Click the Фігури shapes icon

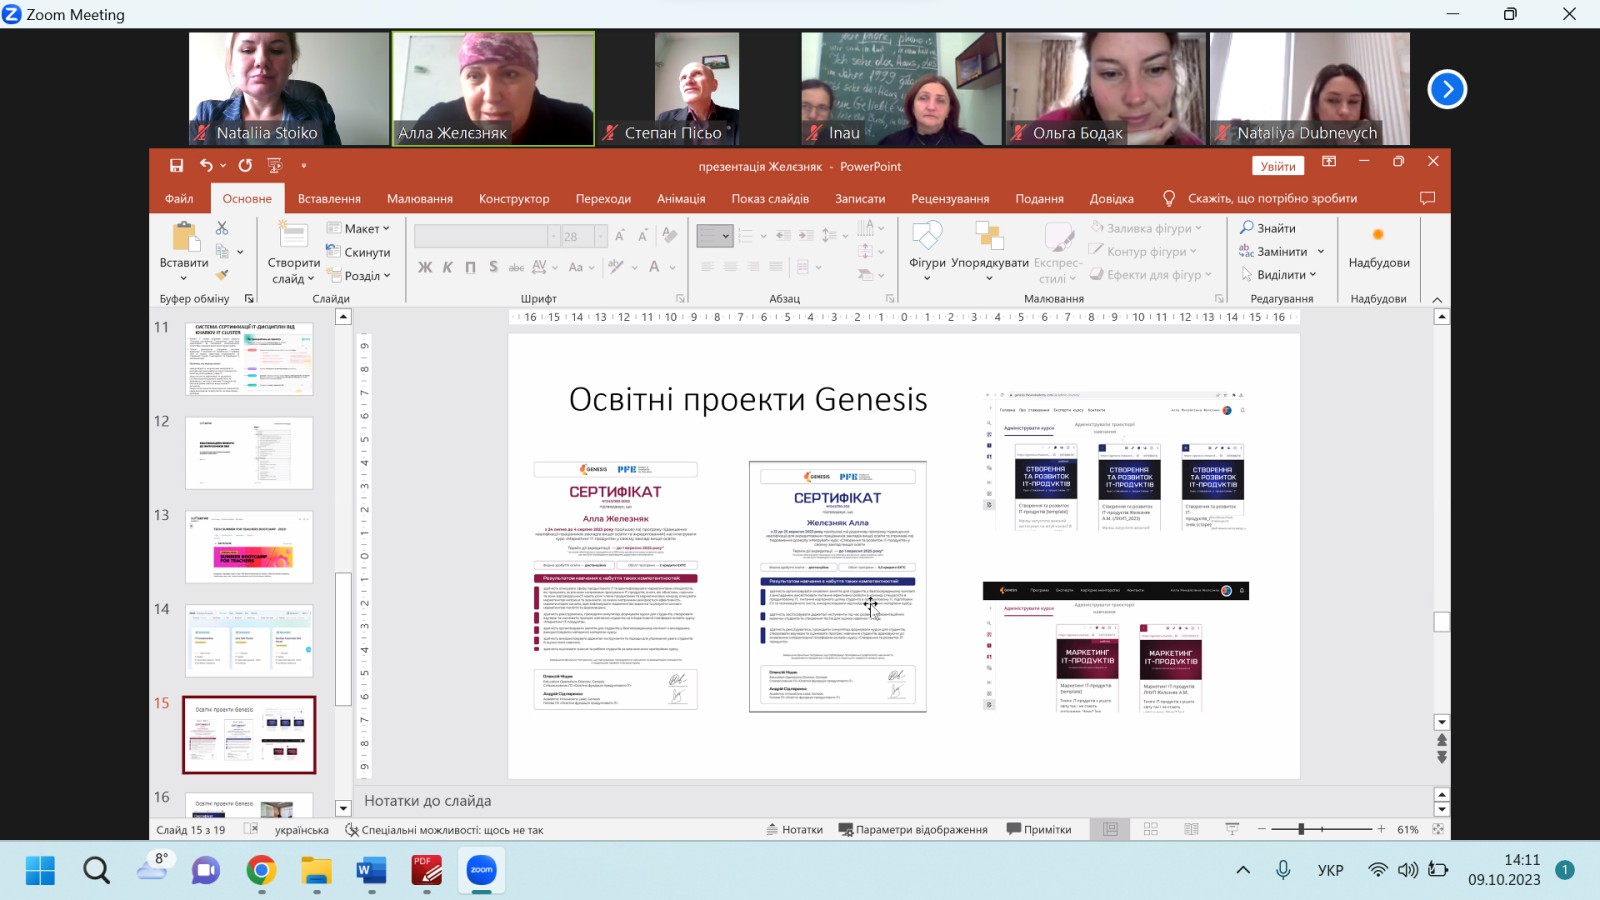tap(927, 240)
